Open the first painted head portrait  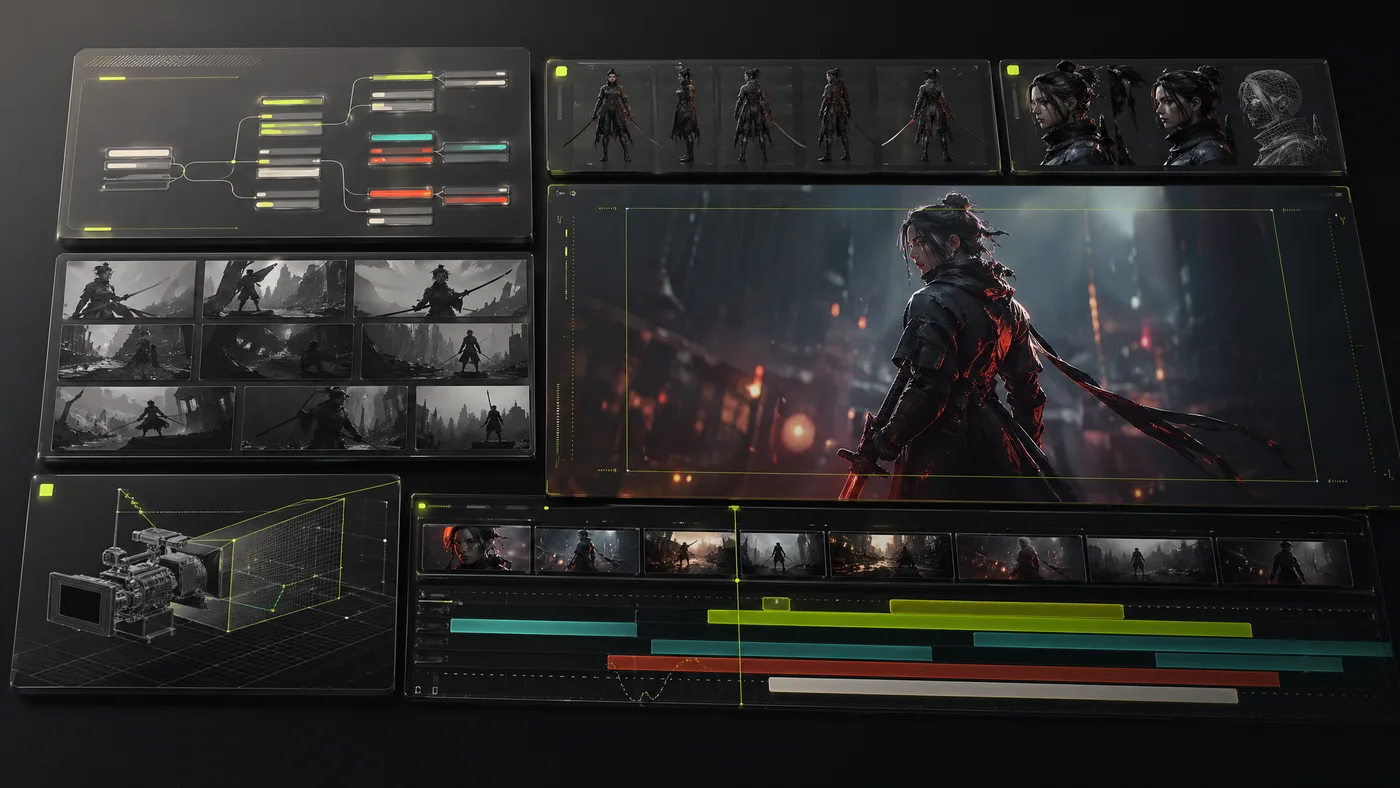point(1070,115)
